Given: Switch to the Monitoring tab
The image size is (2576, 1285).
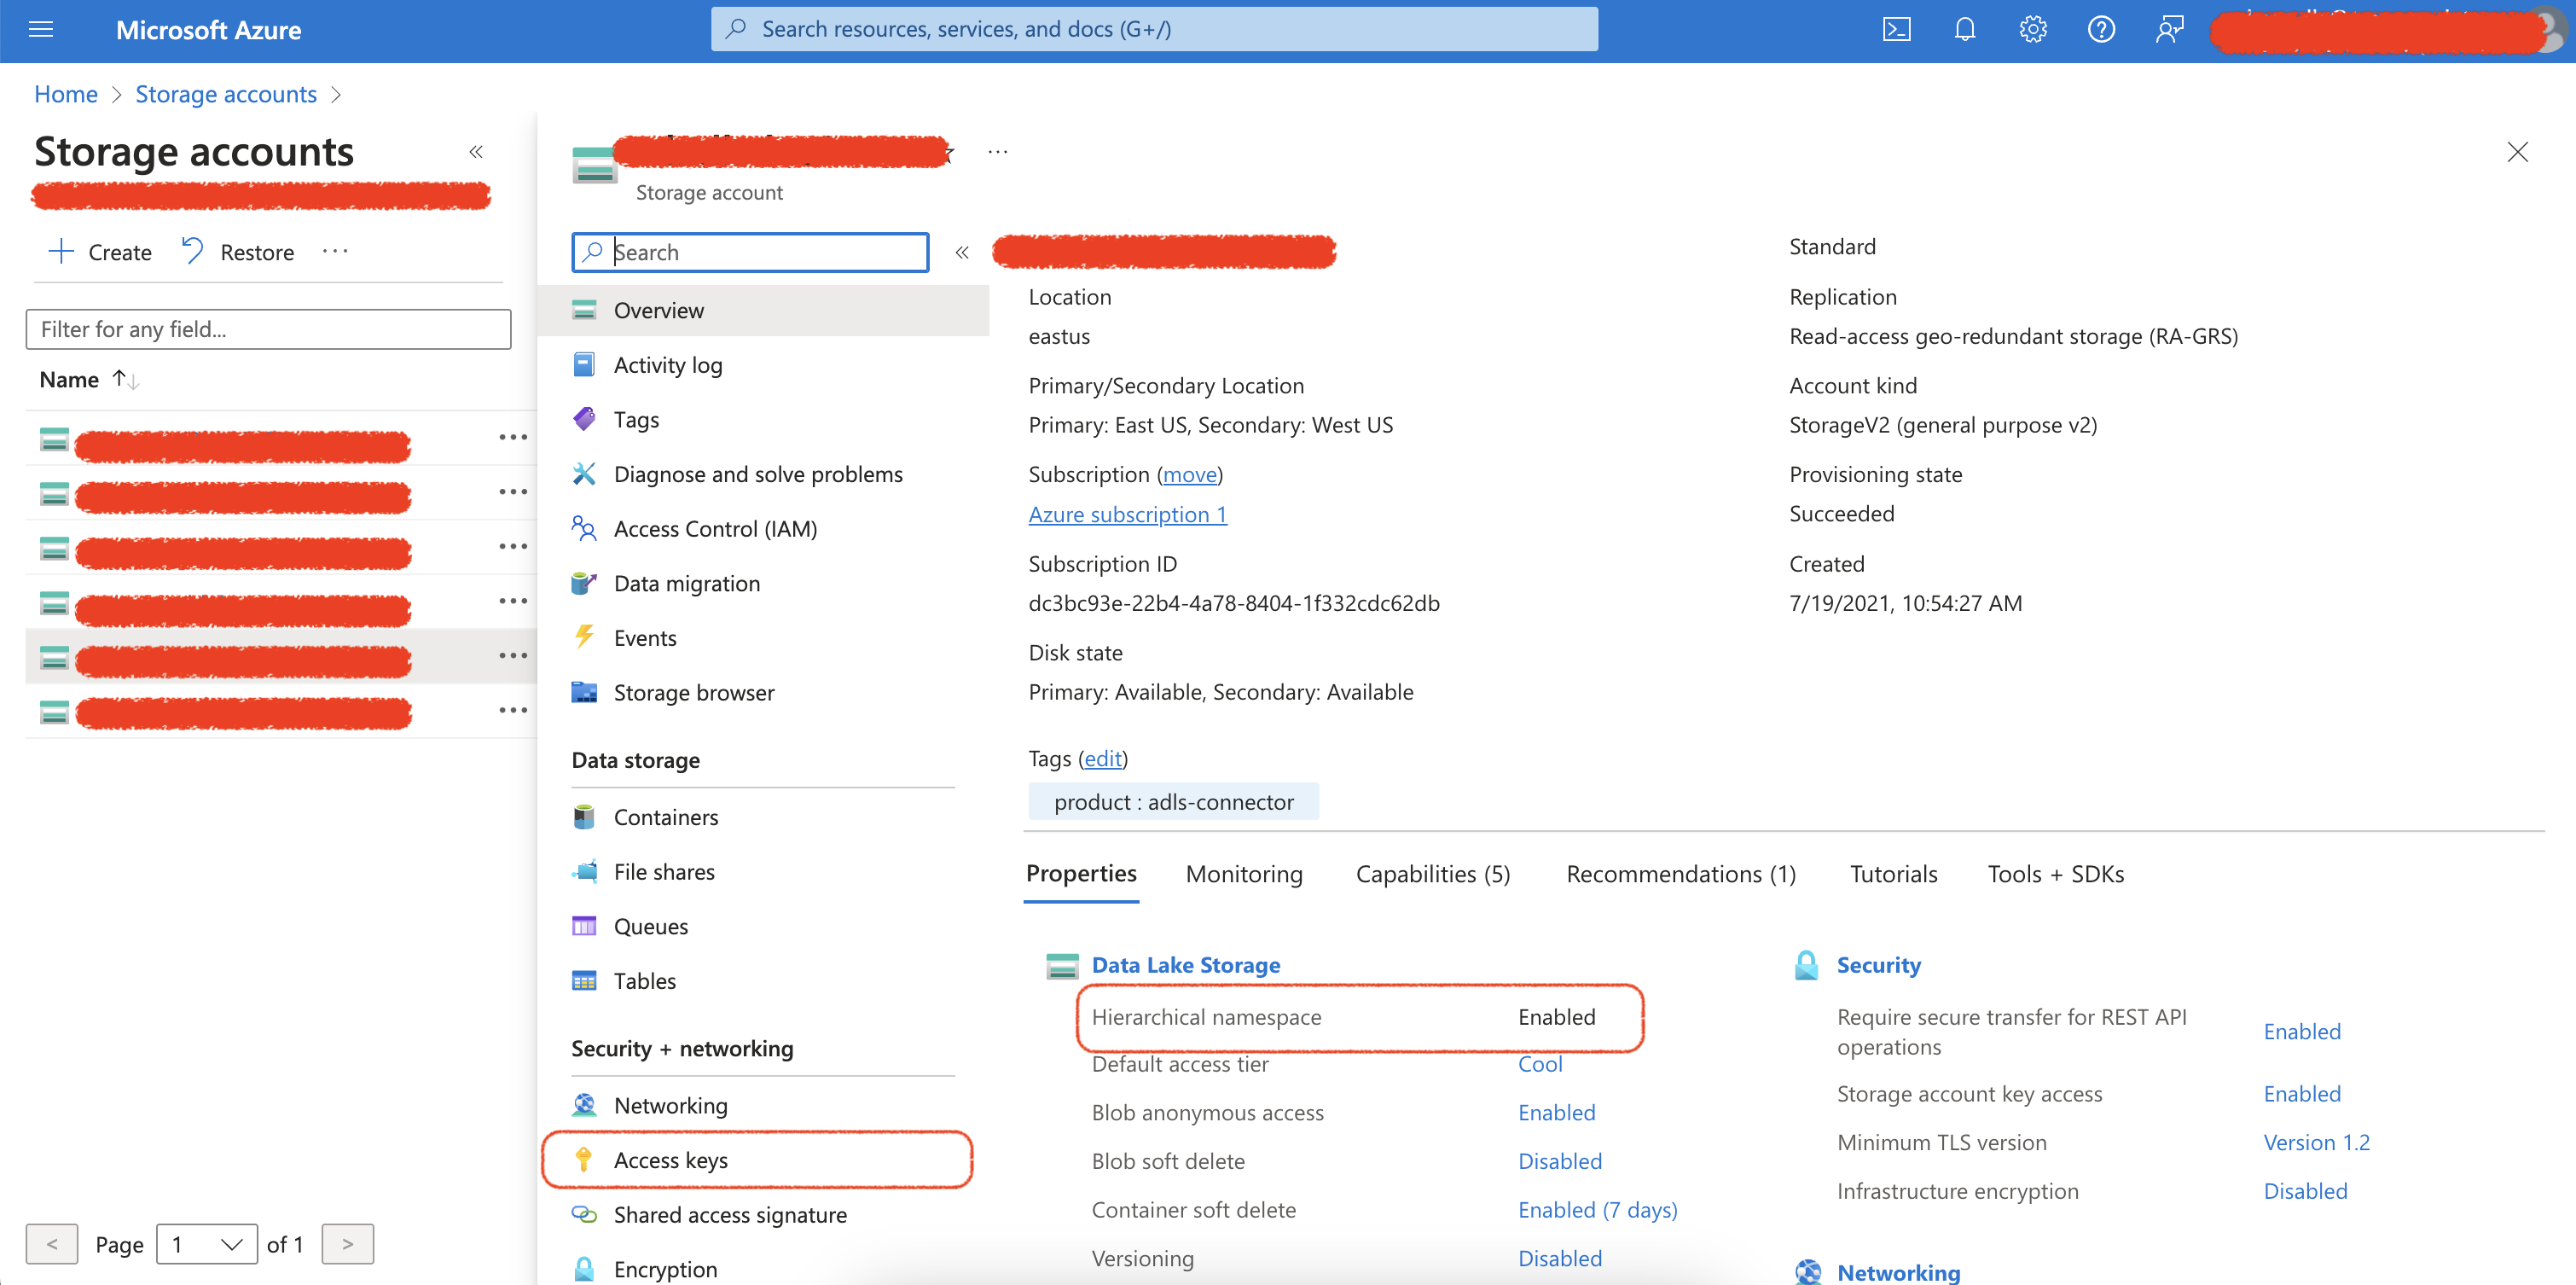Looking at the screenshot, I should [1243, 874].
